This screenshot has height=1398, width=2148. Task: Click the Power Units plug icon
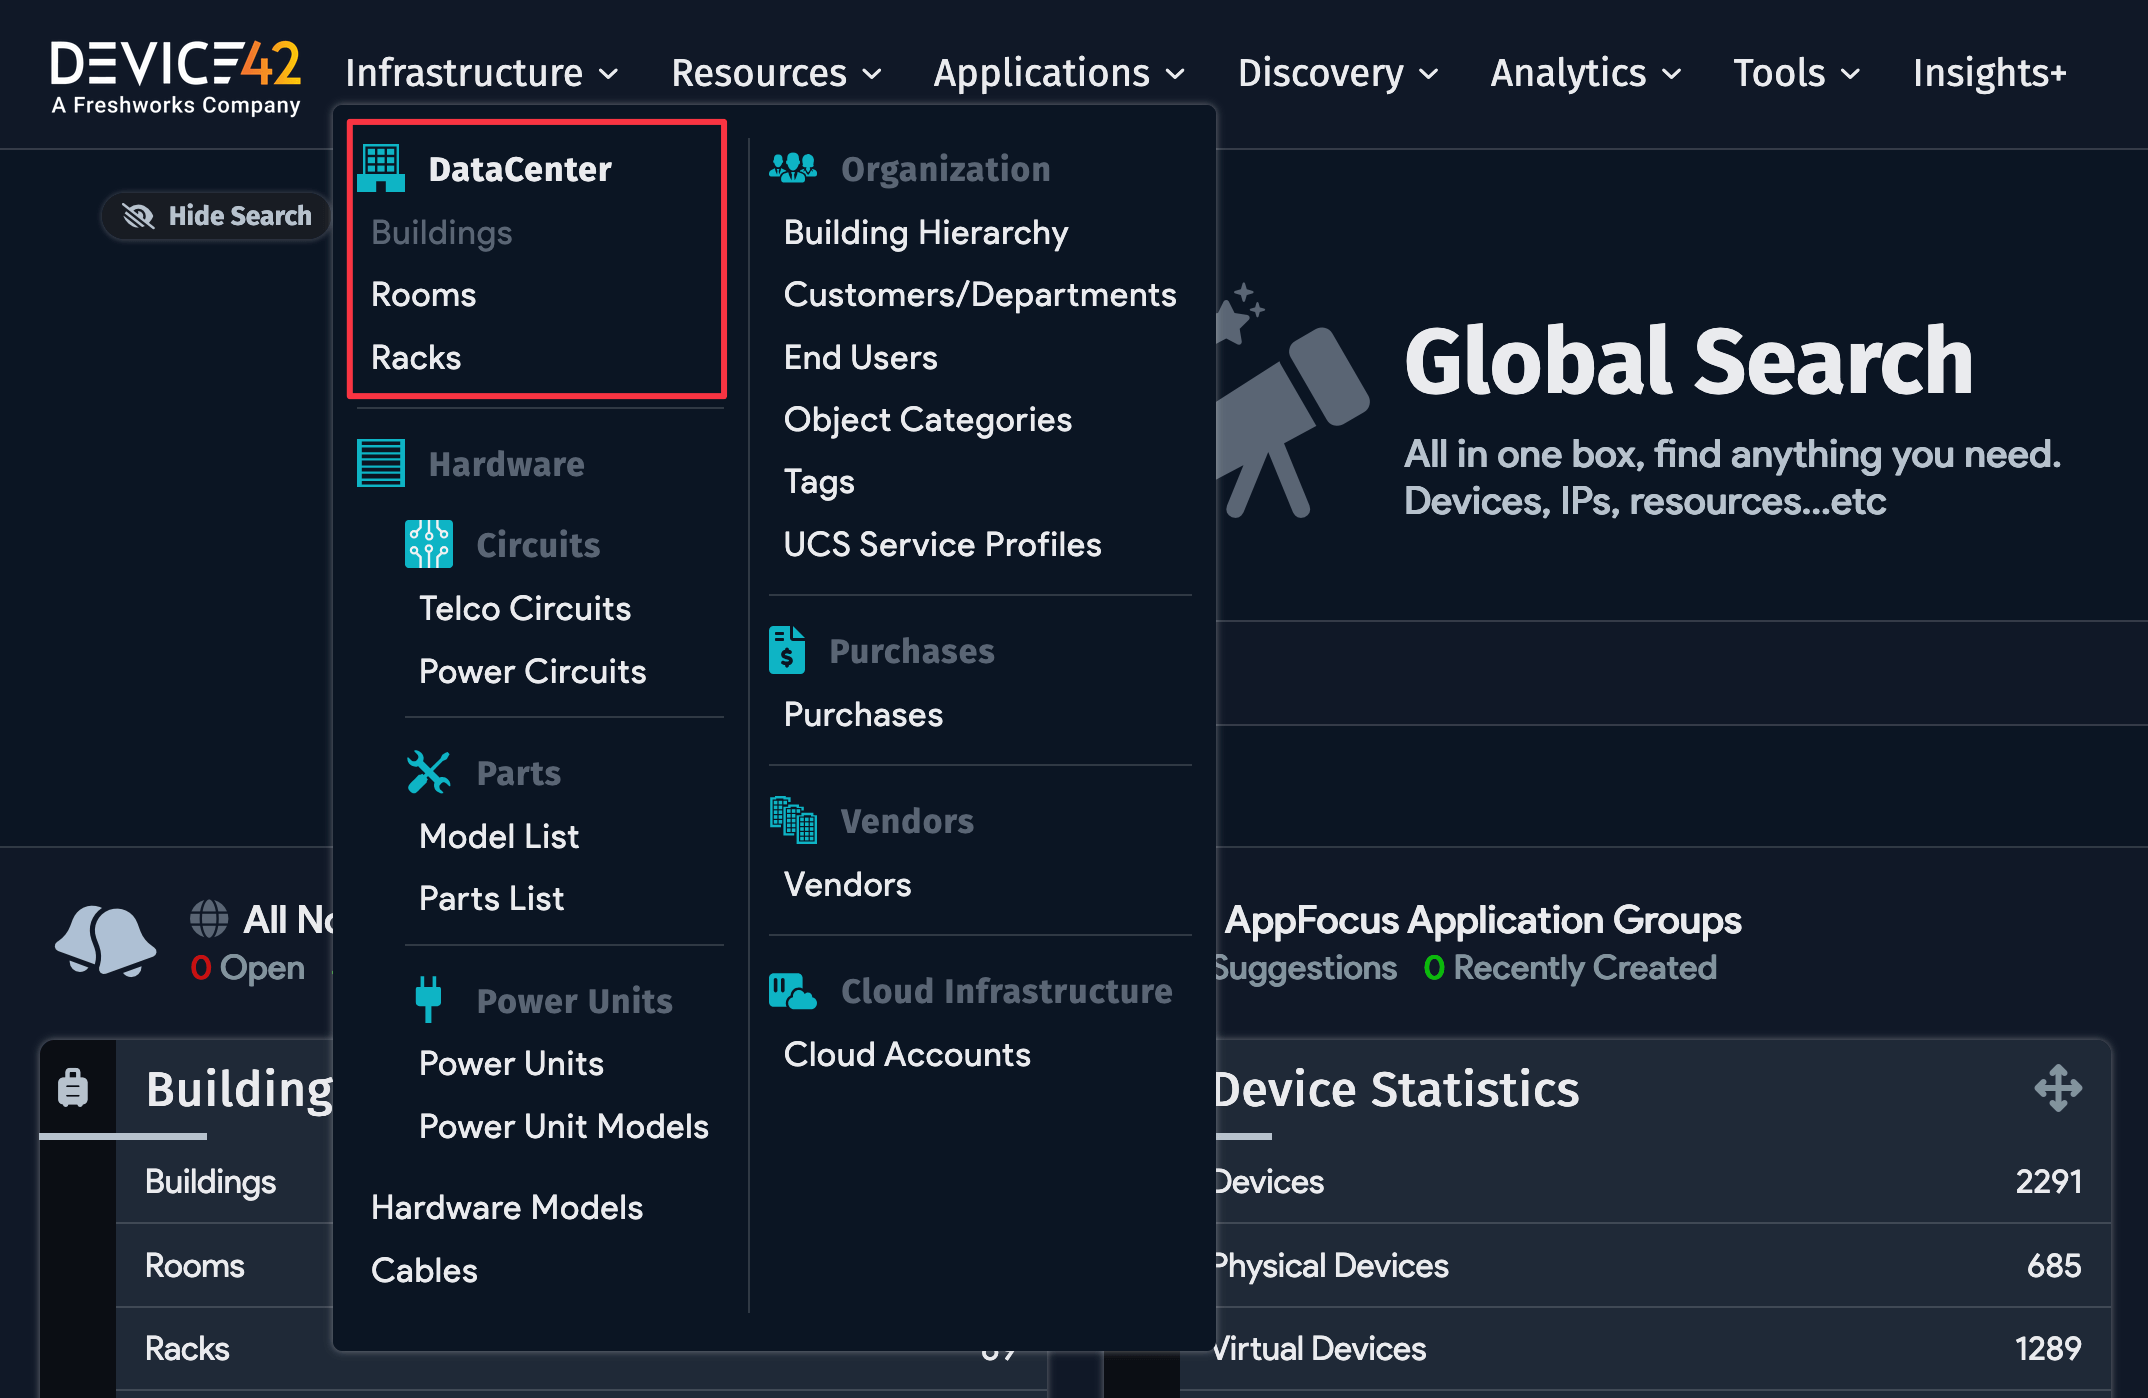428,998
